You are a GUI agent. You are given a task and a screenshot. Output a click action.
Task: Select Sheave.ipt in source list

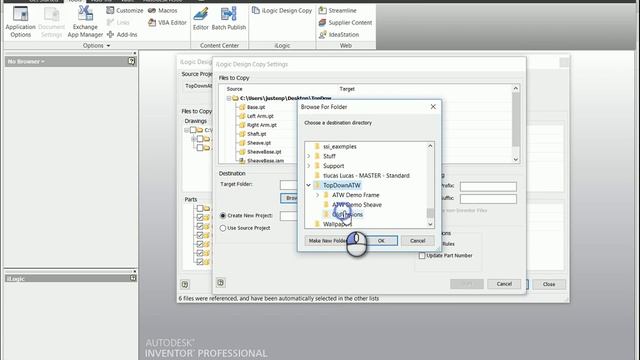(x=259, y=143)
